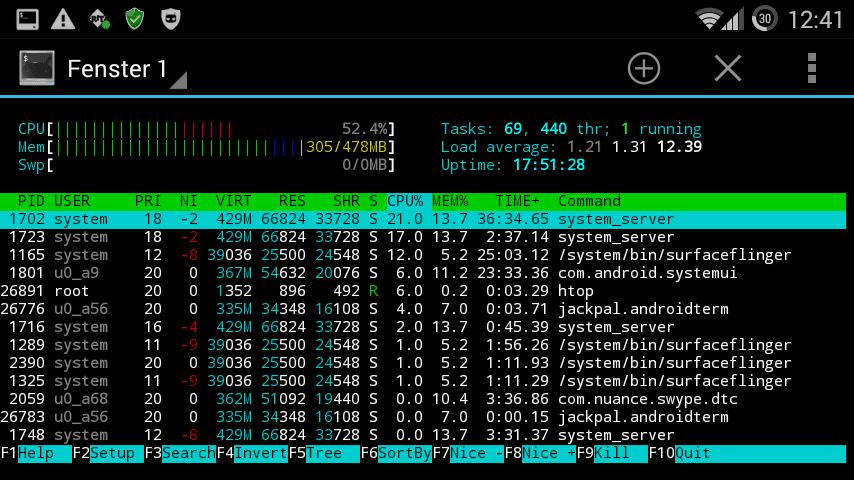Click the Fenster 1 window title

[x=117, y=69]
